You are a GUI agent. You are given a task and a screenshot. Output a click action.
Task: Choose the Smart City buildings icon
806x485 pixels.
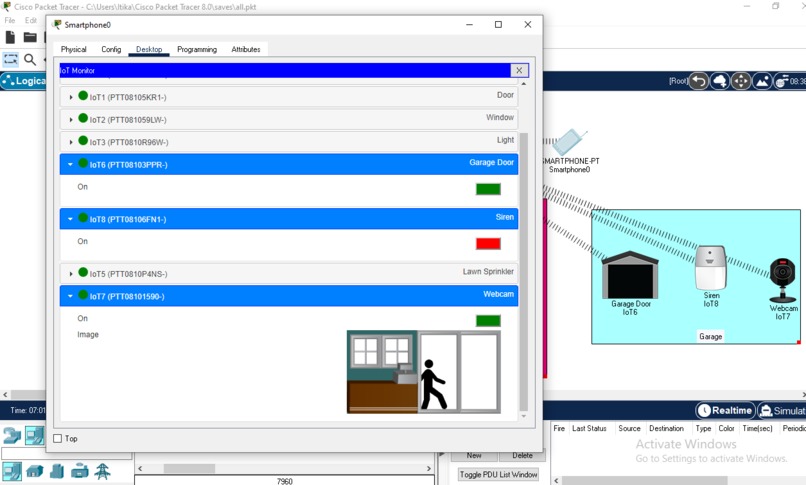(x=57, y=471)
